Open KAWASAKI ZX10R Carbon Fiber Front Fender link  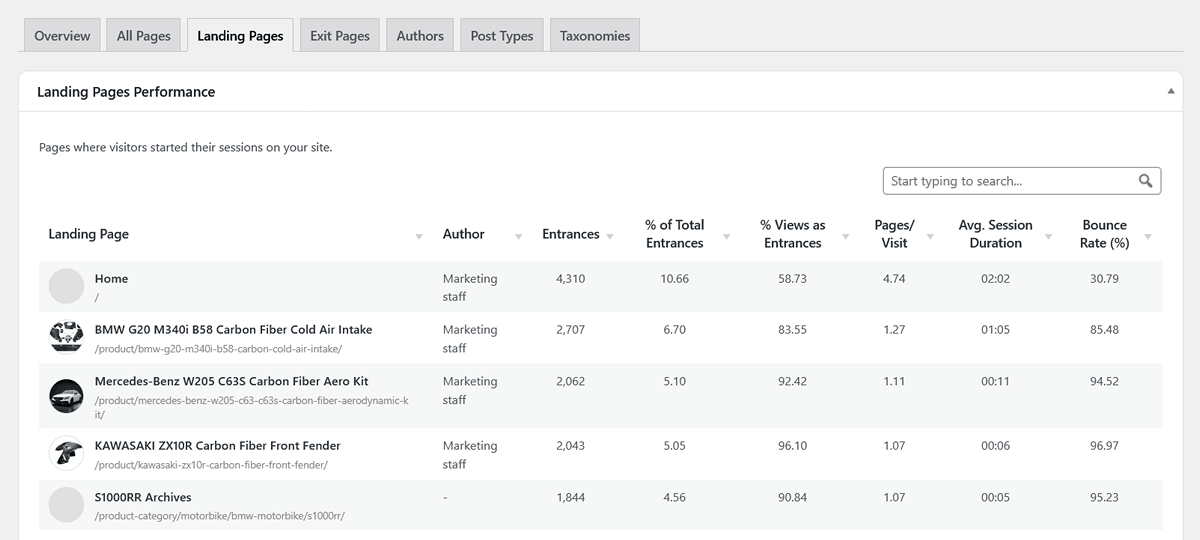pyautogui.click(x=218, y=446)
